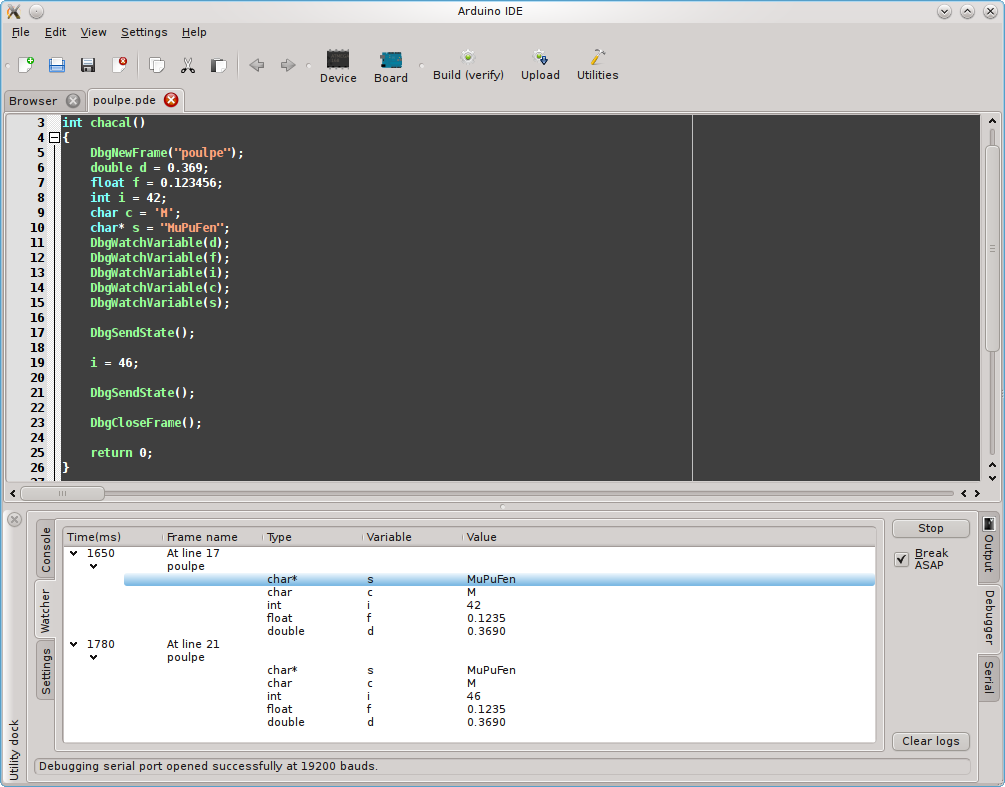Screen dimensions: 1005x787
Task: Collapse the 1780 ms time entry
Action: tap(74, 645)
